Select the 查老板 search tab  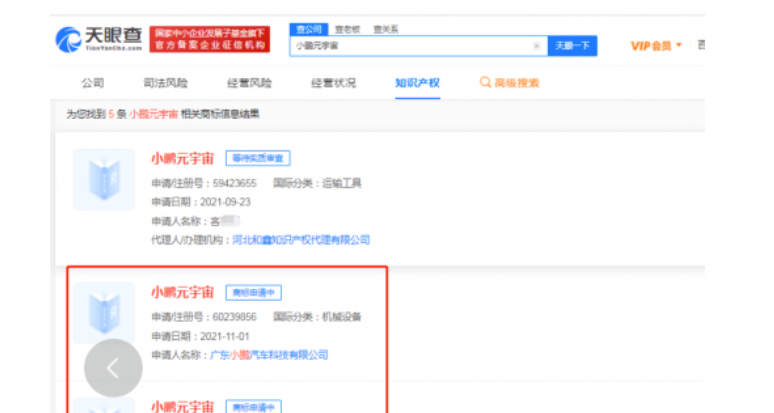347,30
